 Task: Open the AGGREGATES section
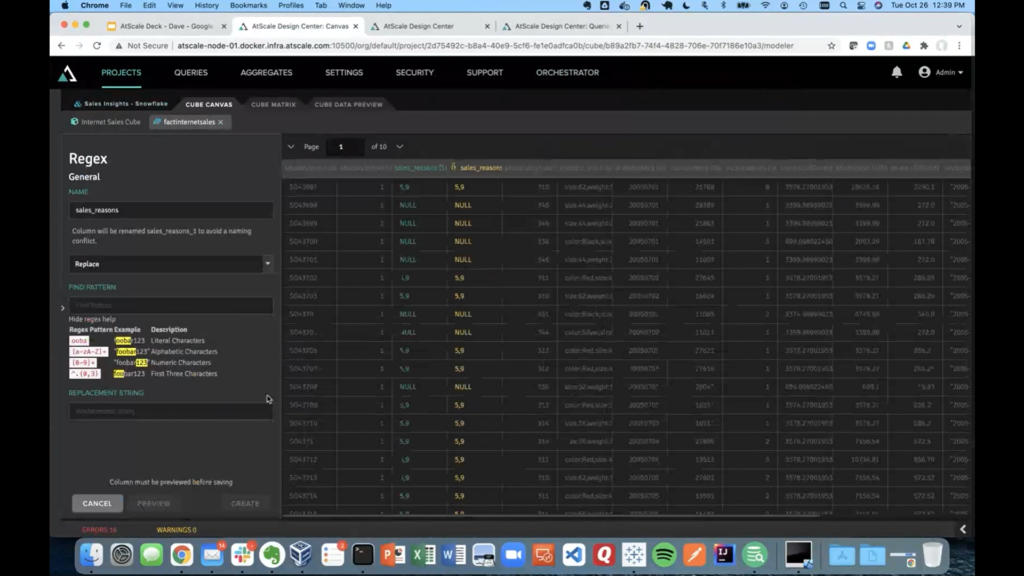266,72
